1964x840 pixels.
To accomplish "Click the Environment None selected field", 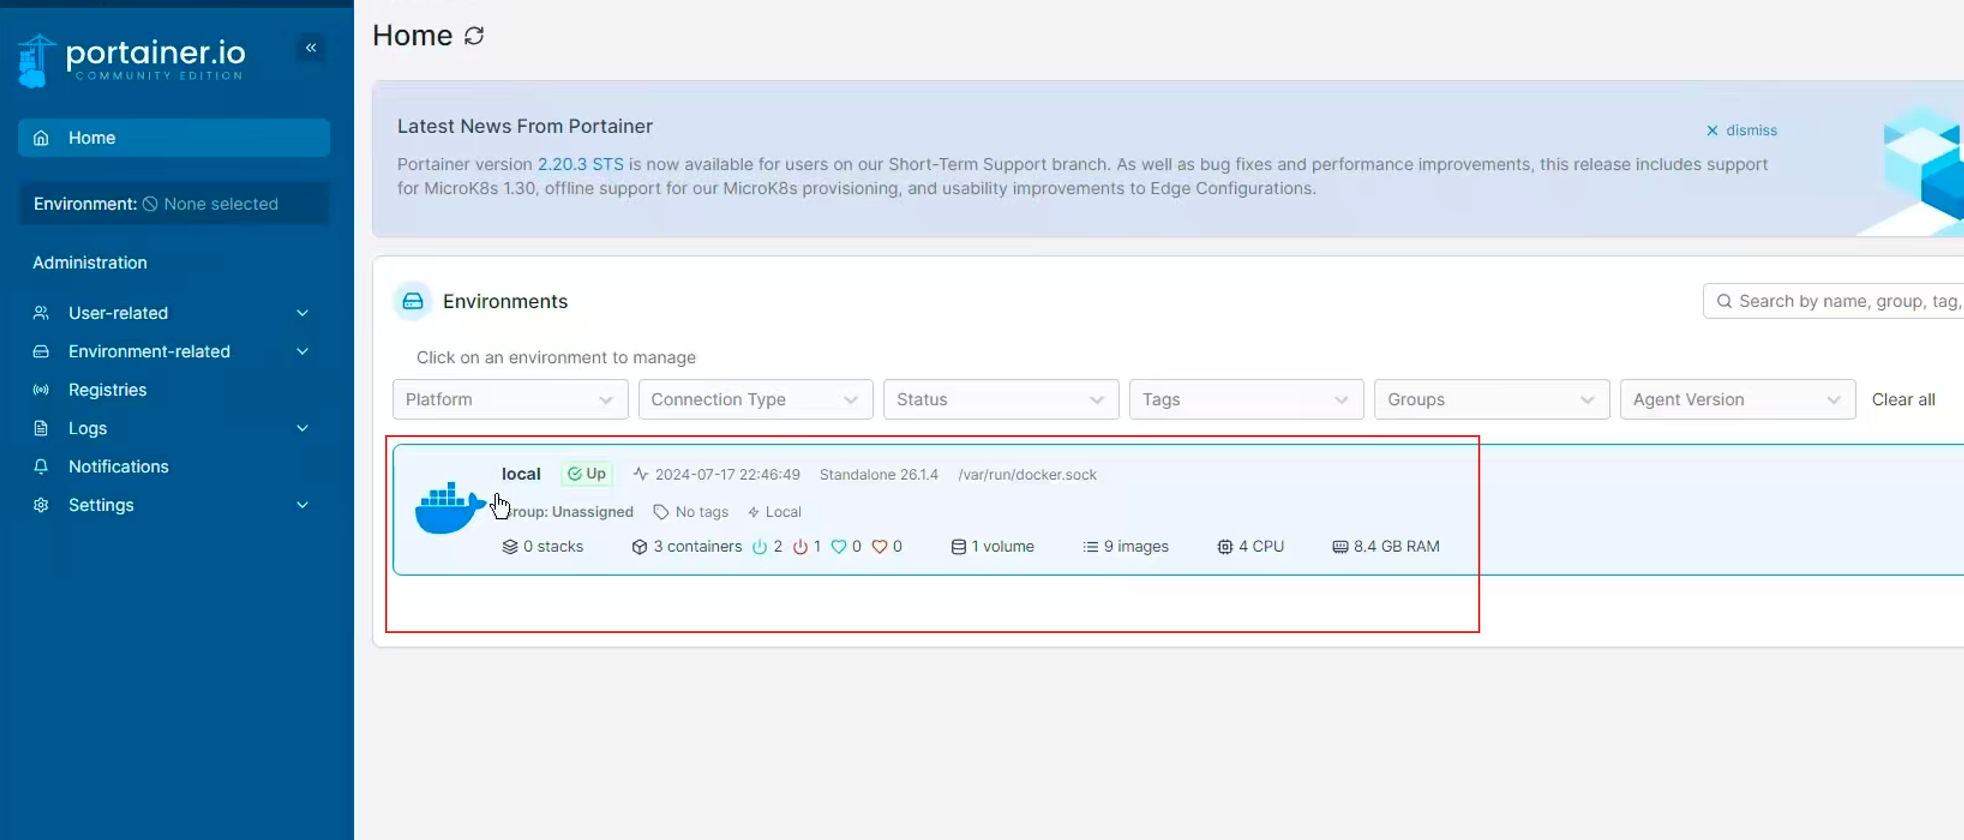I will point(174,204).
